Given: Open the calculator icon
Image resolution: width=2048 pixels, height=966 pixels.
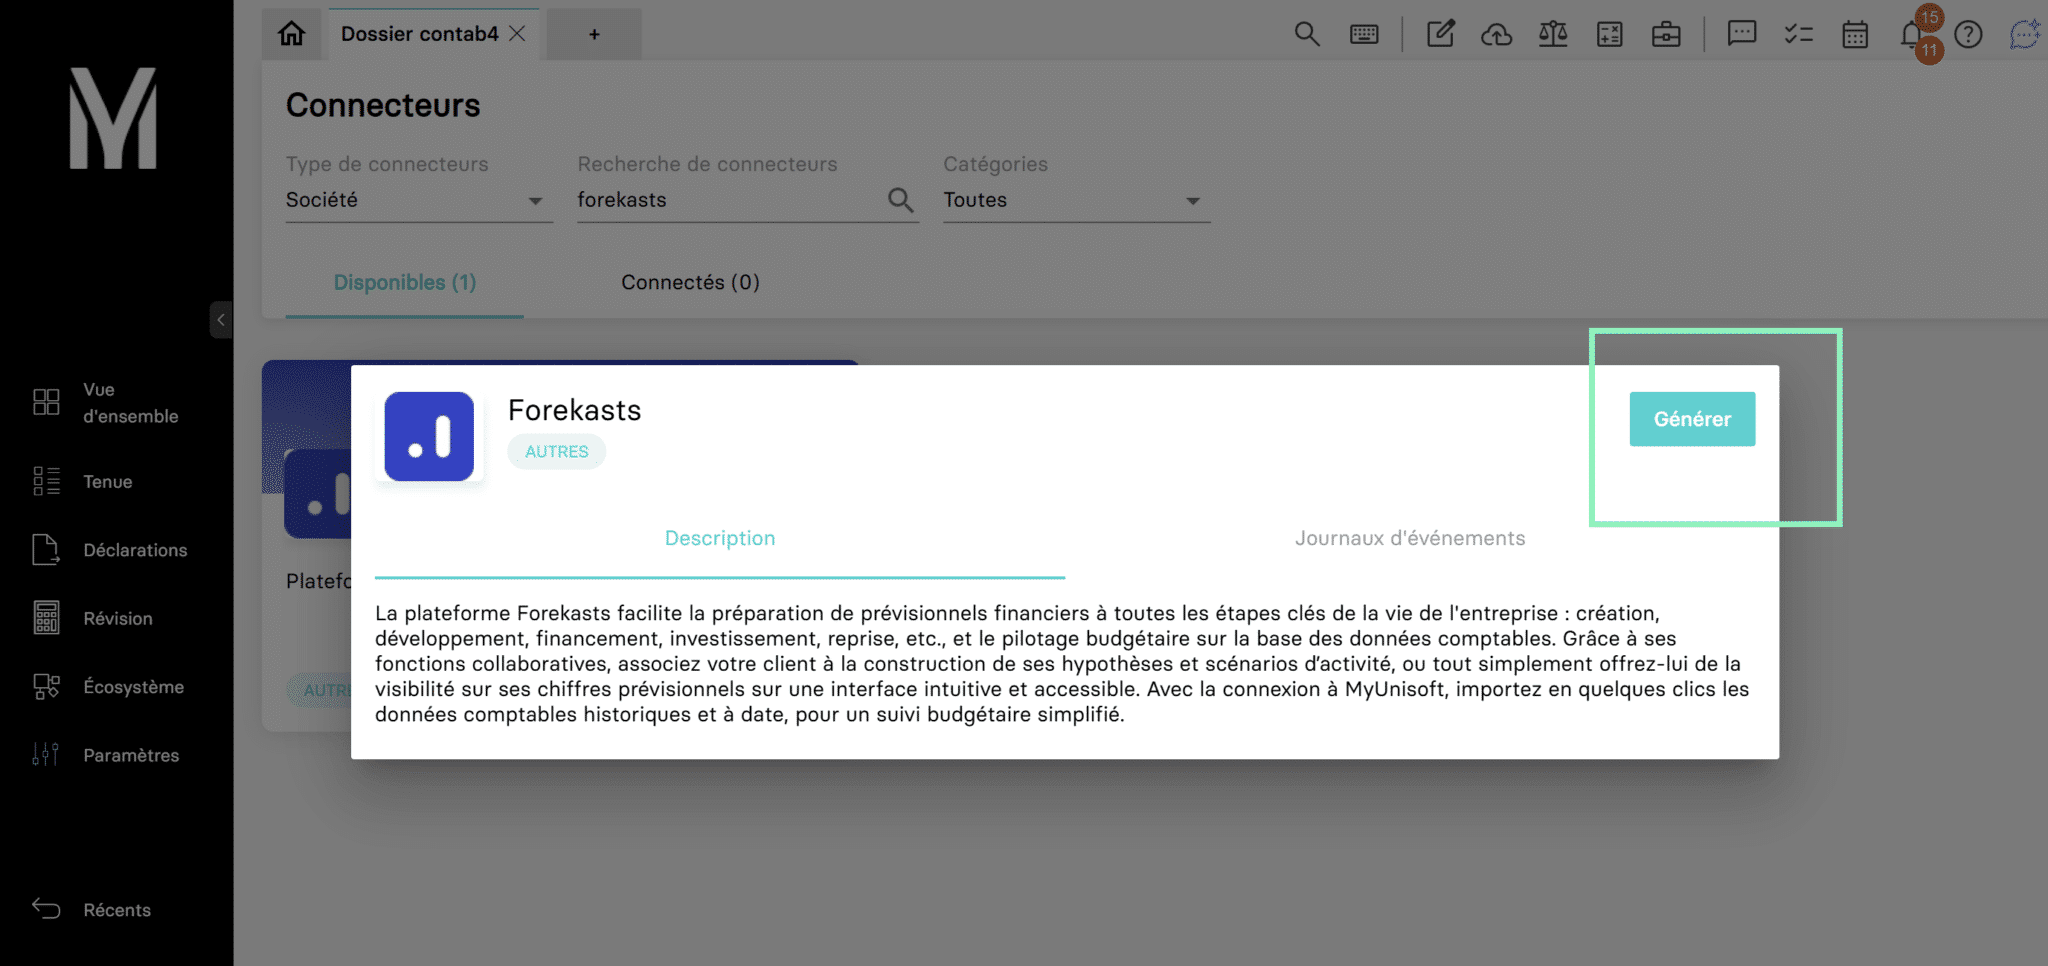Looking at the screenshot, I should click(1610, 34).
